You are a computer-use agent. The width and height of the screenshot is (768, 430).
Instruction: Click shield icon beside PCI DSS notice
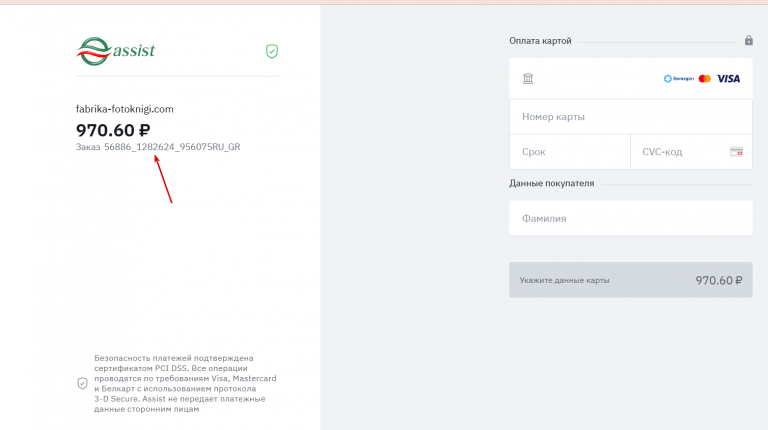tap(82, 383)
